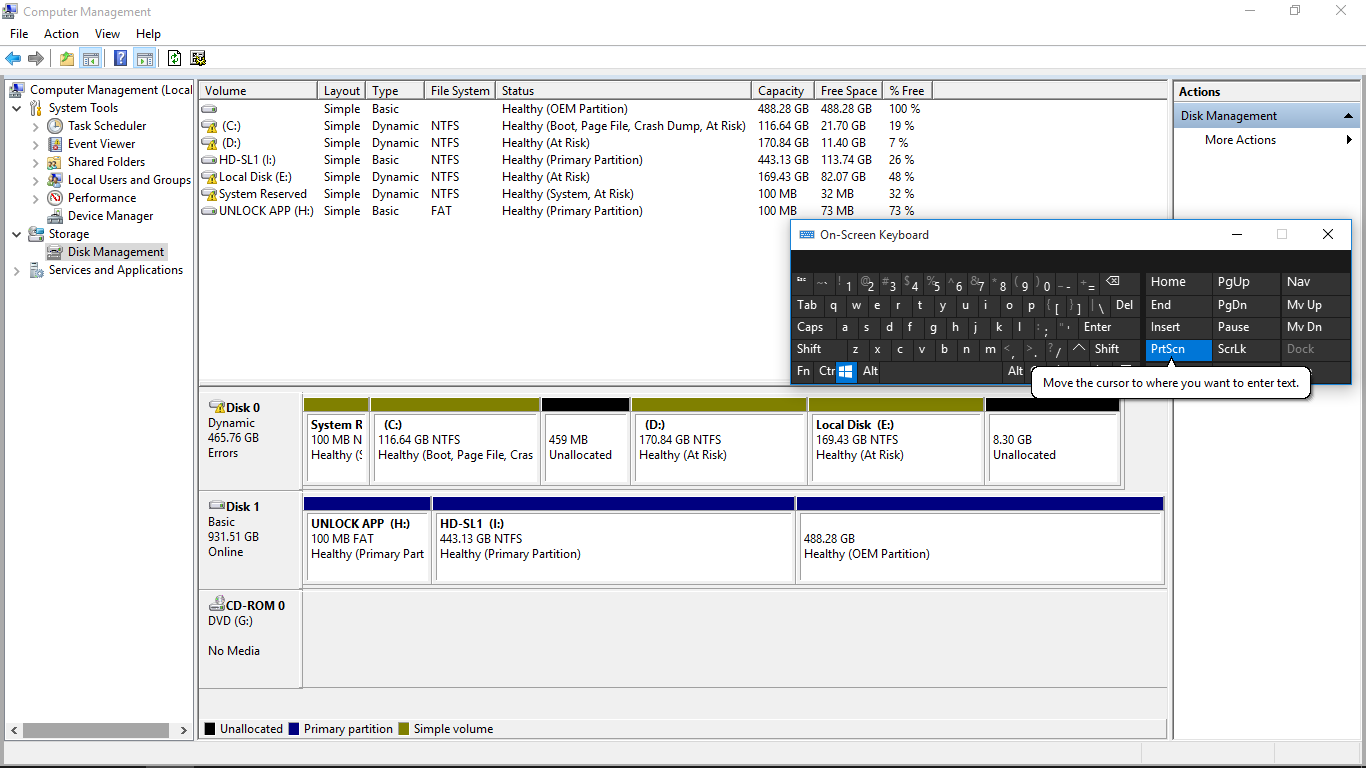Expand the Local Users and Groups node

point(36,180)
